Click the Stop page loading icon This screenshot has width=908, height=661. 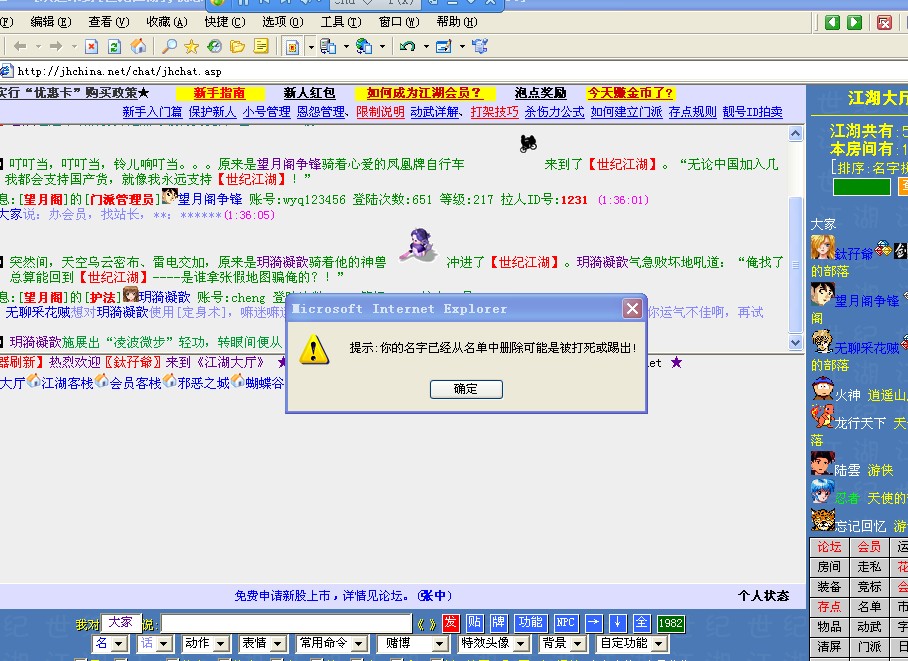(91, 46)
